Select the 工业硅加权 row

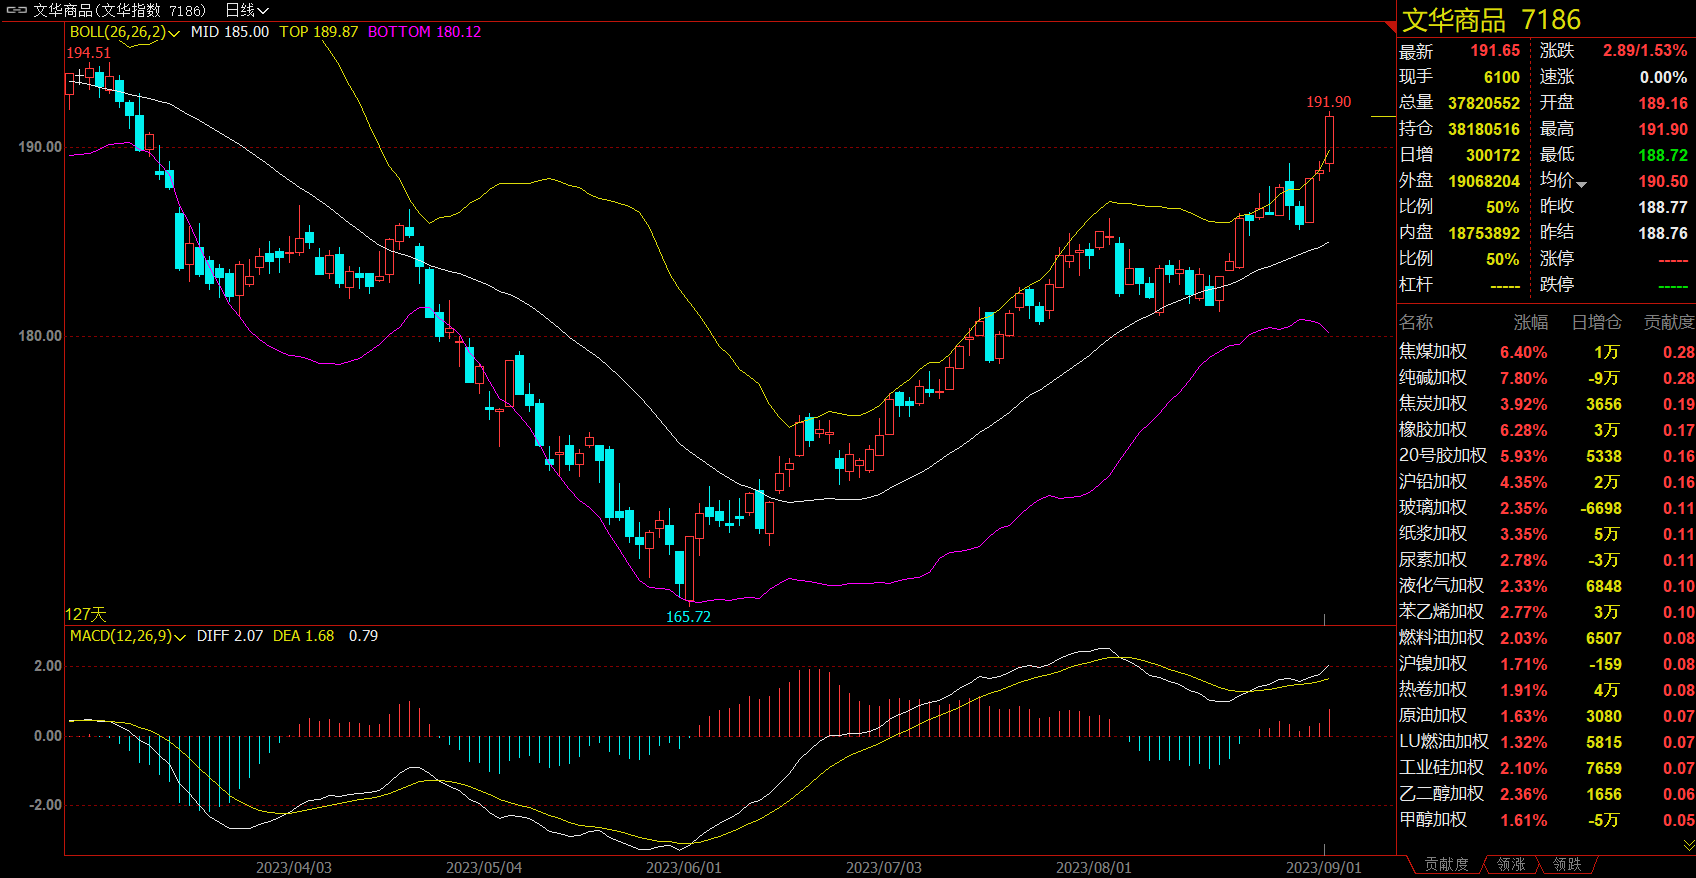(x=1546, y=768)
